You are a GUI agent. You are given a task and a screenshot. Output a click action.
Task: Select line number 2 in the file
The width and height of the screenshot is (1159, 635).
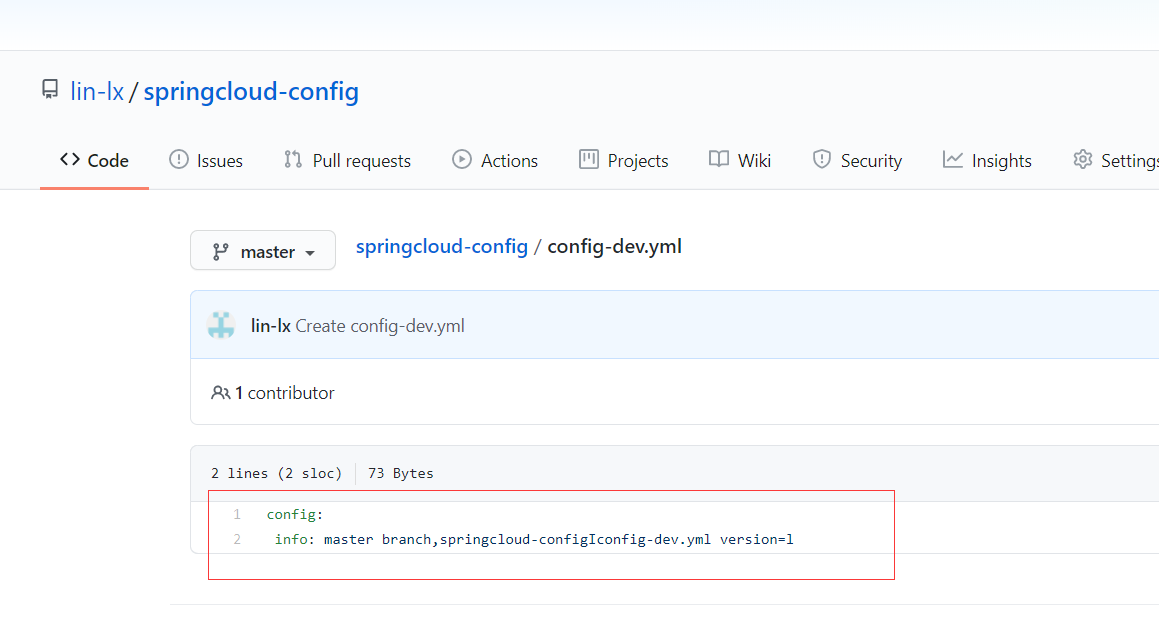point(237,539)
